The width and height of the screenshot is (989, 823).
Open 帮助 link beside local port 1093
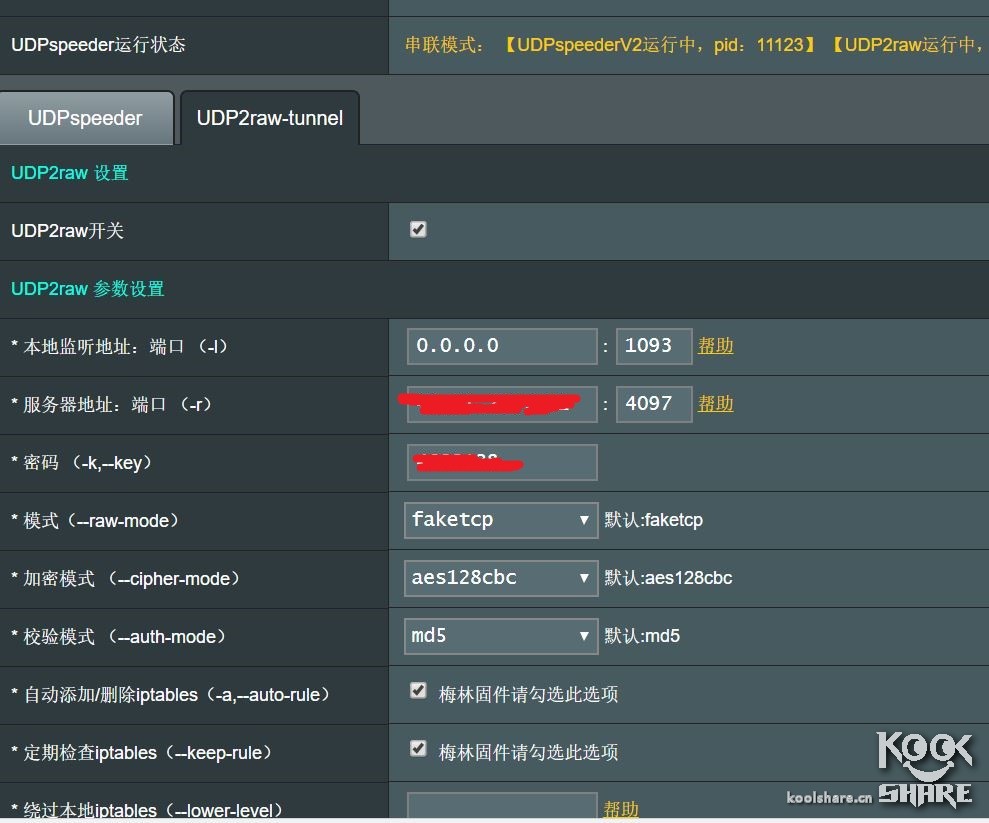point(715,346)
